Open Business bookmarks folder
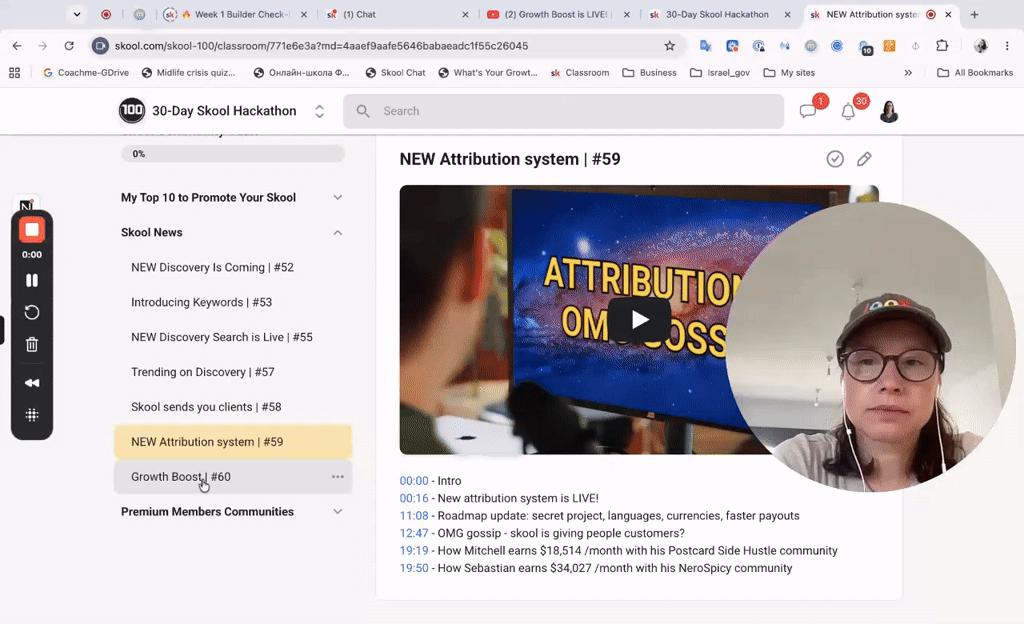 [650, 72]
